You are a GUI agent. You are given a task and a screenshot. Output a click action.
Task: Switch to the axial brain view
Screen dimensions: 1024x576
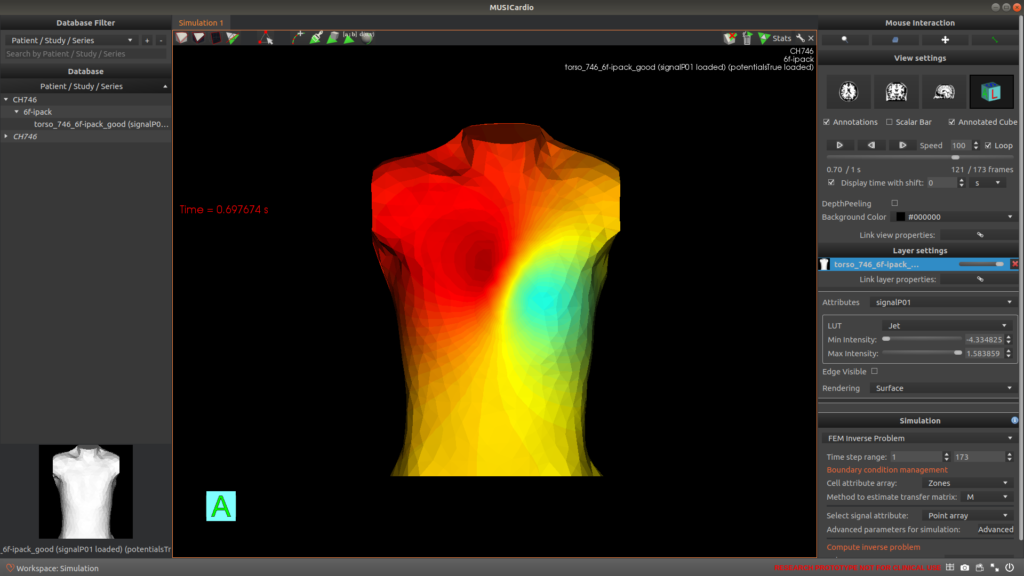click(x=848, y=92)
